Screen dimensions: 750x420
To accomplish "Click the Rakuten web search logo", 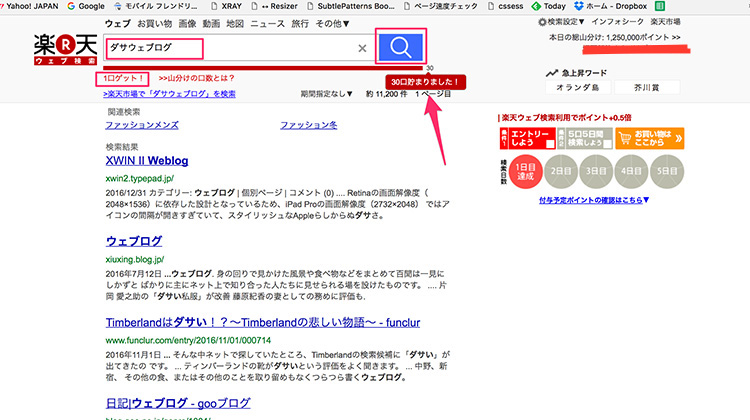I will (65, 49).
